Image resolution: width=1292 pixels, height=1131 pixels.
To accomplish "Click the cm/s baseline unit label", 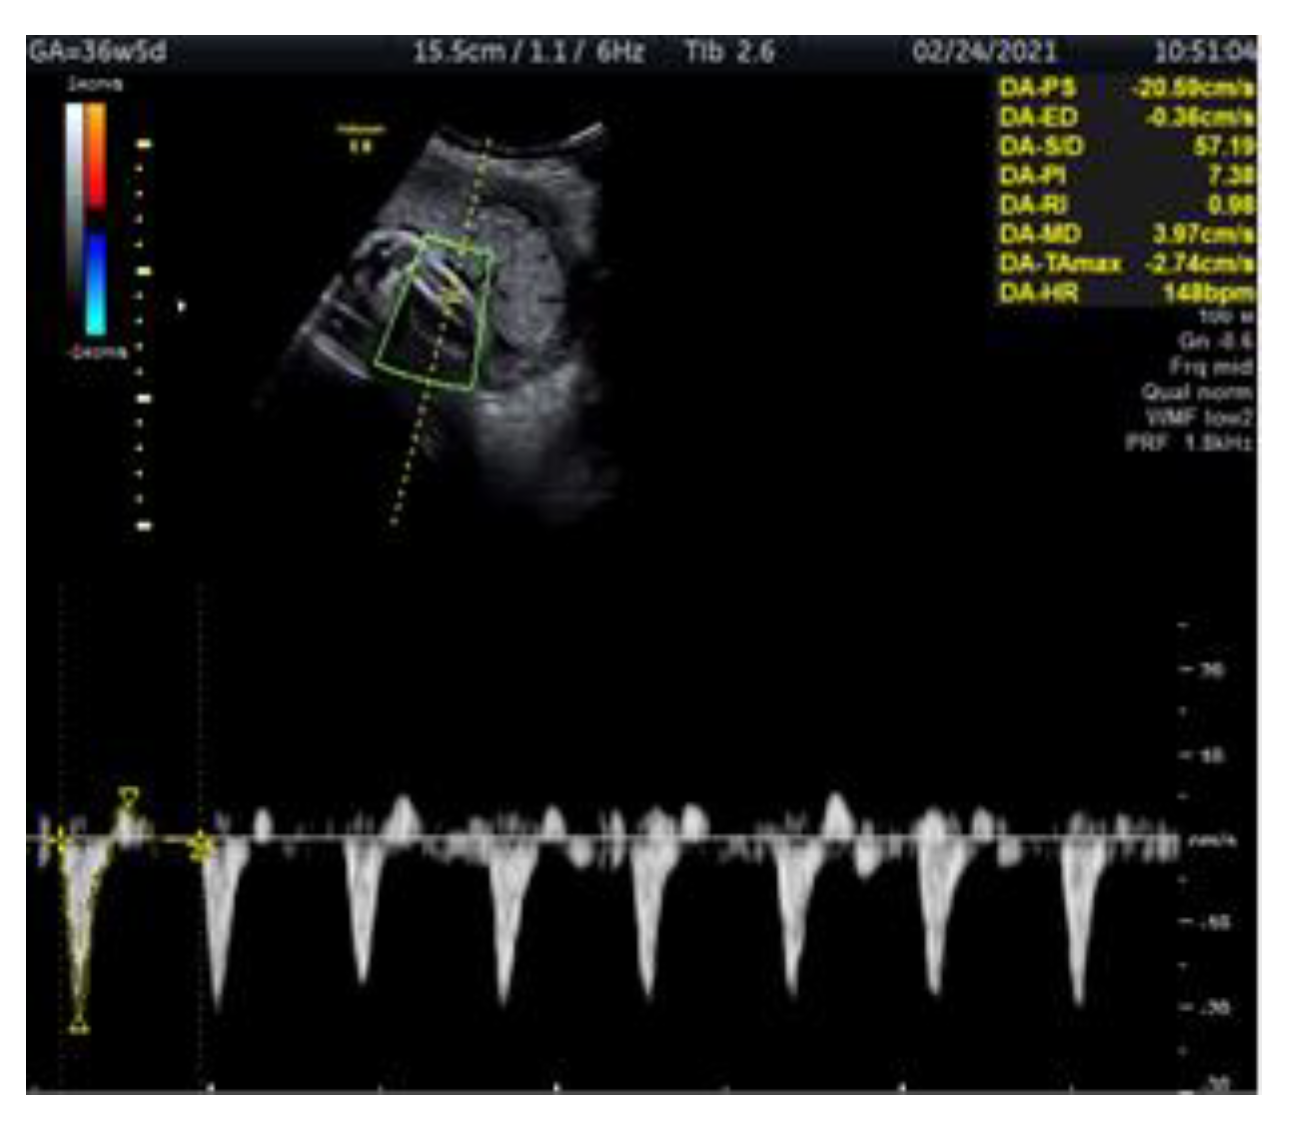I will [x=1211, y=841].
